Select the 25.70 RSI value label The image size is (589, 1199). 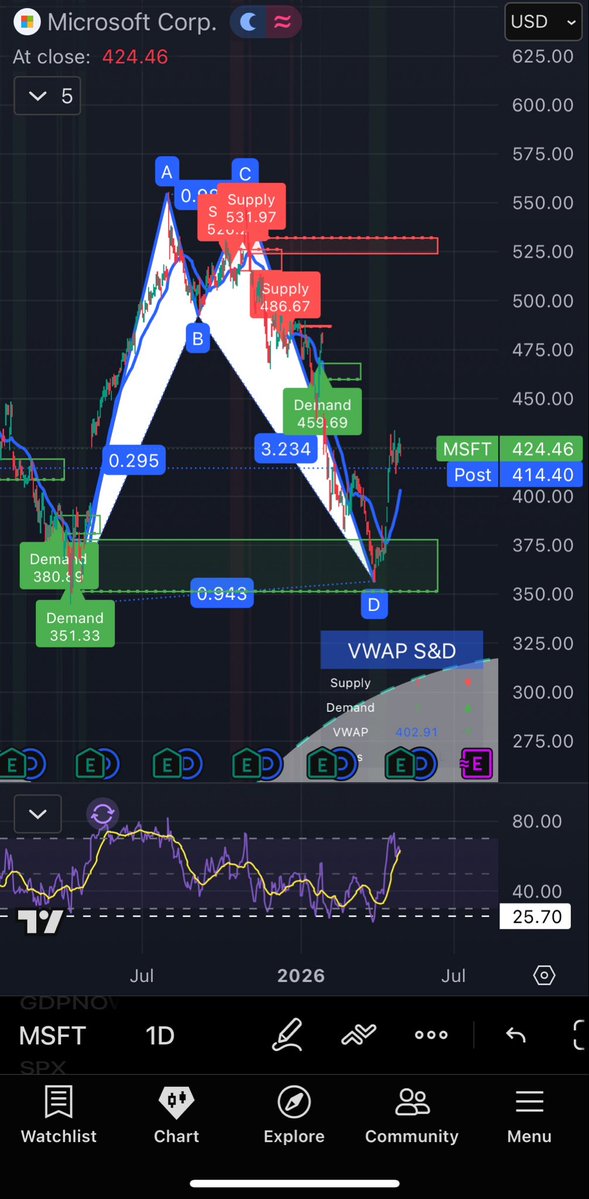click(x=535, y=916)
